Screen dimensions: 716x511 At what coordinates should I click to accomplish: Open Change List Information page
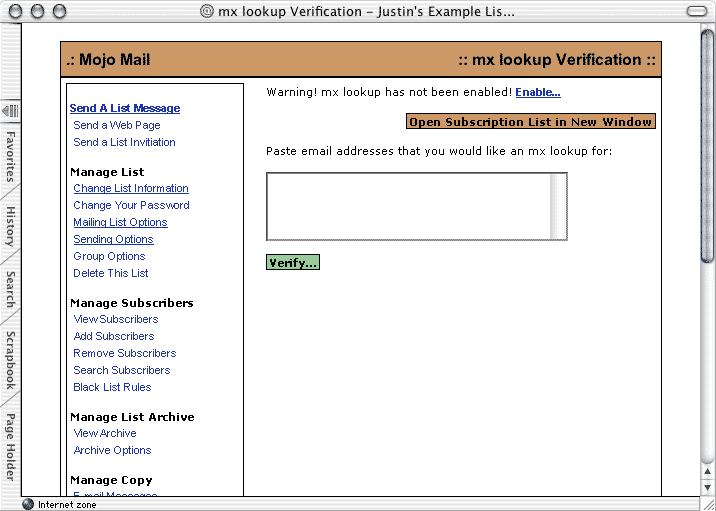pyautogui.click(x=131, y=188)
